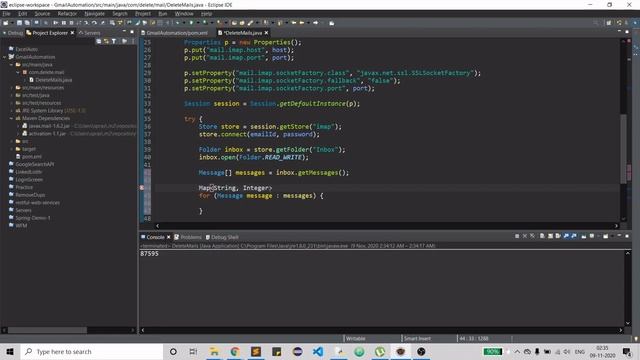Click the Windows taskbar search box
The height and width of the screenshot is (360, 640).
[92, 351]
